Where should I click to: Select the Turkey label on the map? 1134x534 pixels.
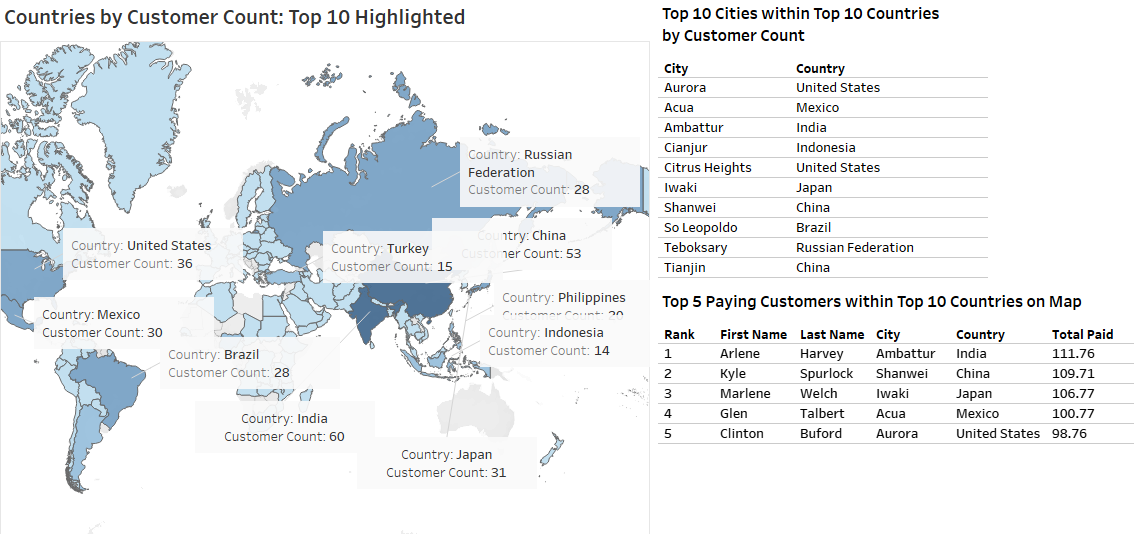379,257
